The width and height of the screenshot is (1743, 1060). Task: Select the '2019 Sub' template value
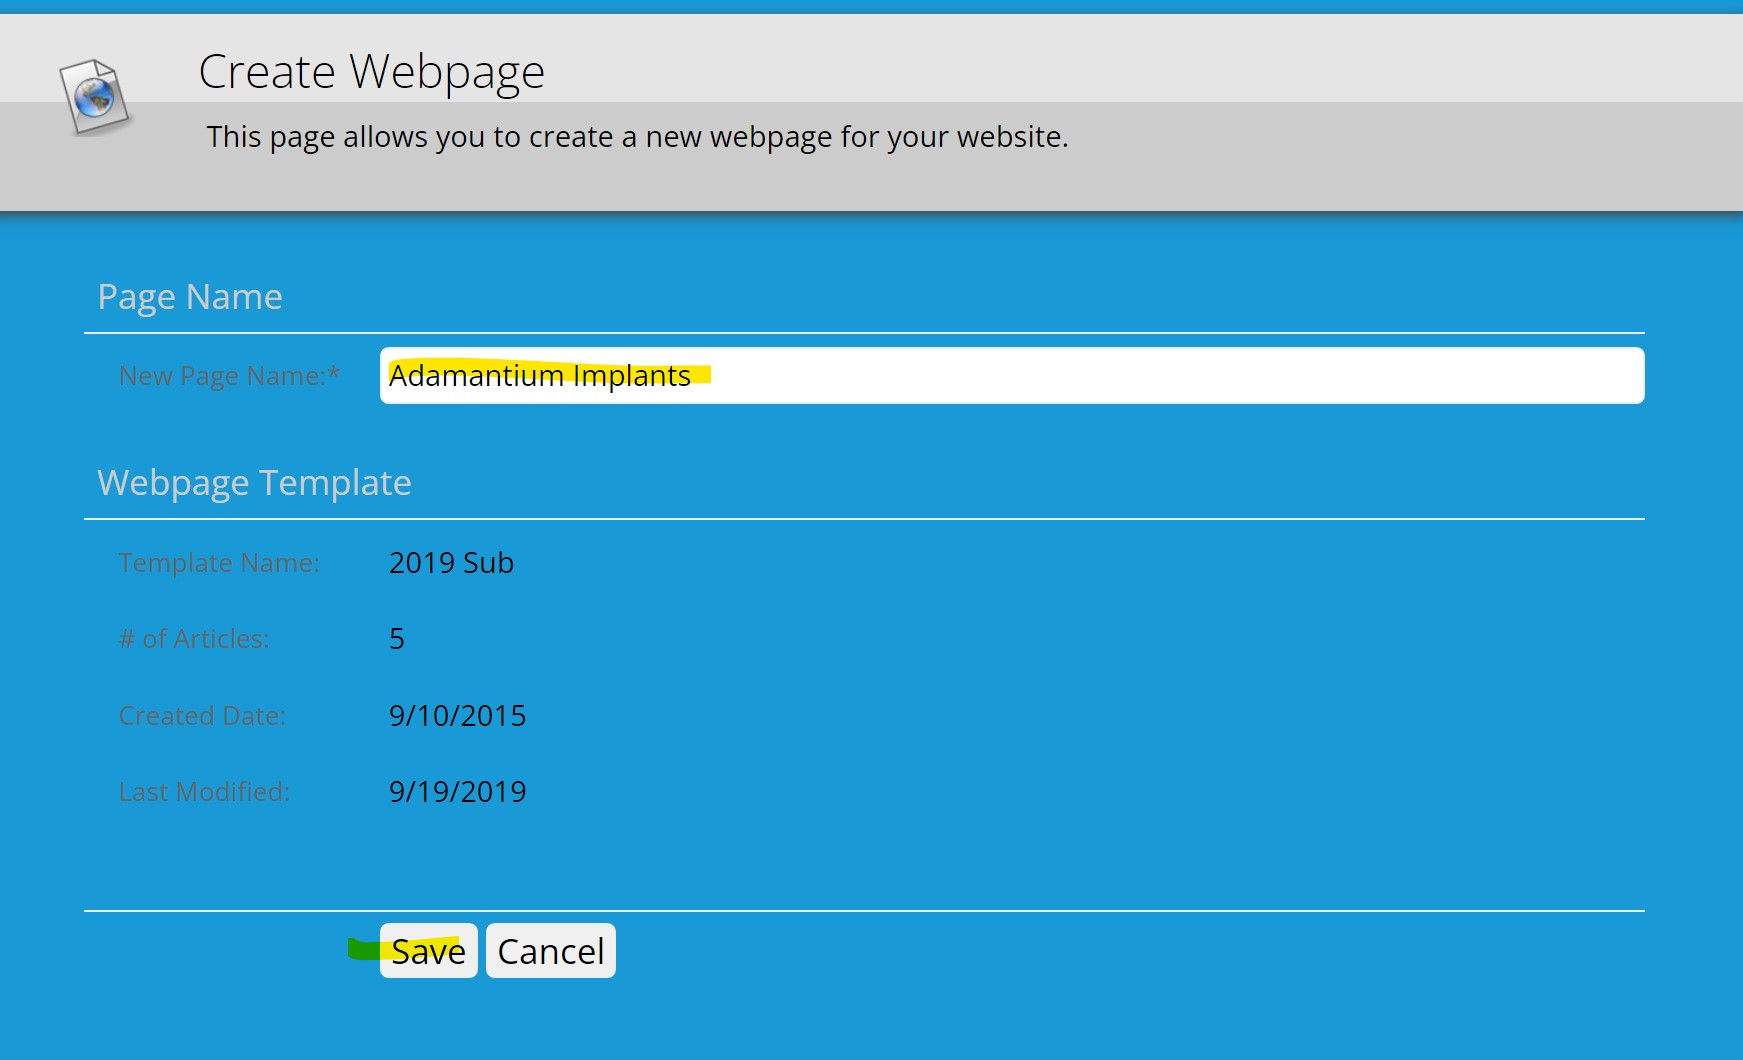451,563
